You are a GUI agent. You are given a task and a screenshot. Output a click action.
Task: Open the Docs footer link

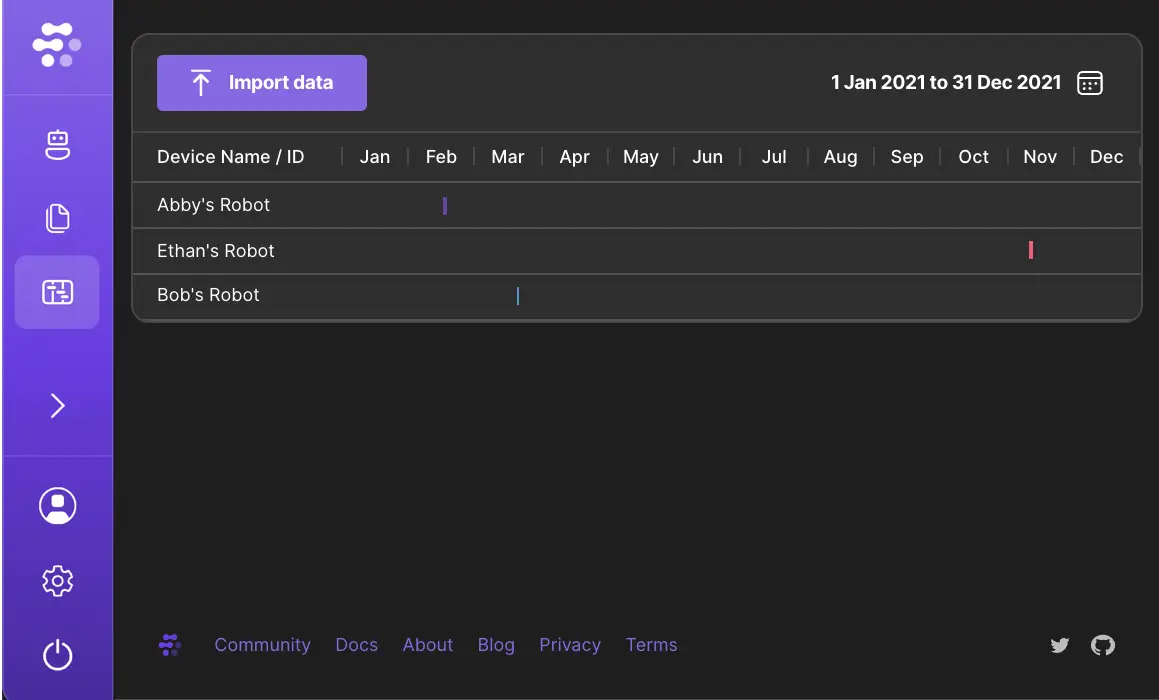coord(356,645)
